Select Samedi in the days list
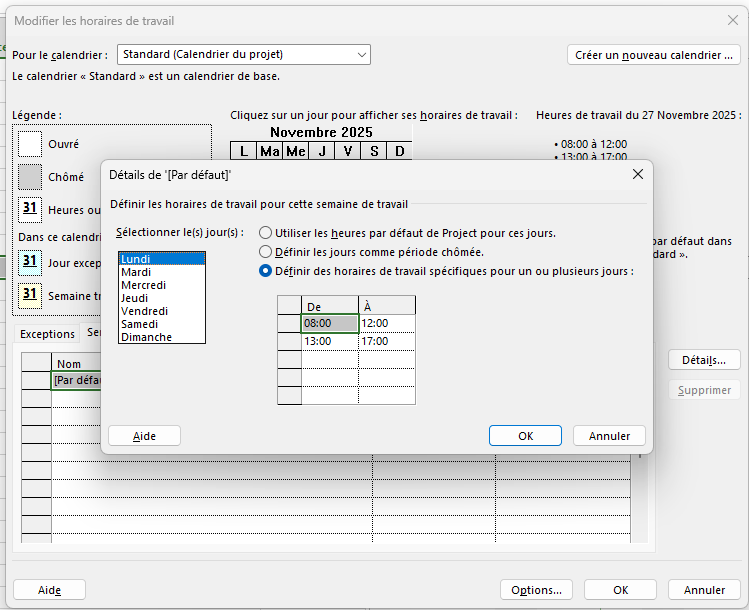Screen dimensions: 749x610 (x=160, y=324)
